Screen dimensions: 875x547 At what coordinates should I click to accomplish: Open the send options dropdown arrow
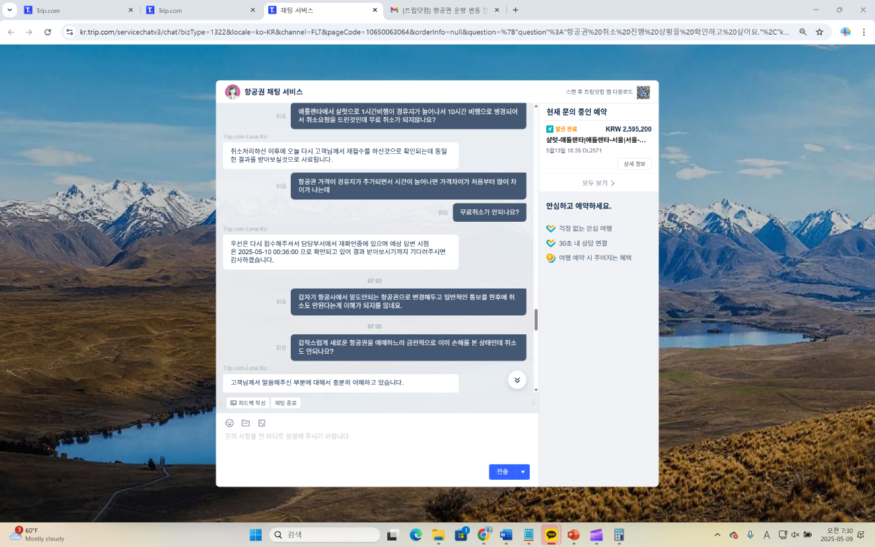pos(523,472)
